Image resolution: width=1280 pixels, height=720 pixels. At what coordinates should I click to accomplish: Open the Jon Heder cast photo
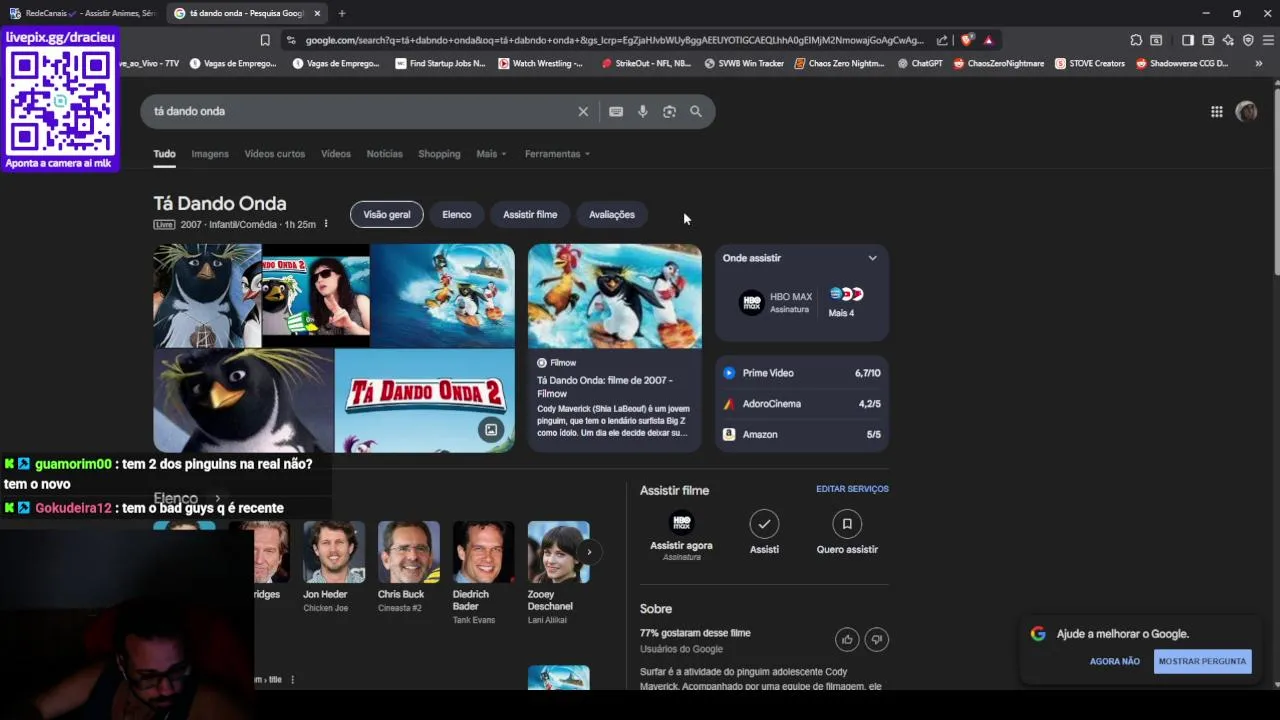click(334, 552)
